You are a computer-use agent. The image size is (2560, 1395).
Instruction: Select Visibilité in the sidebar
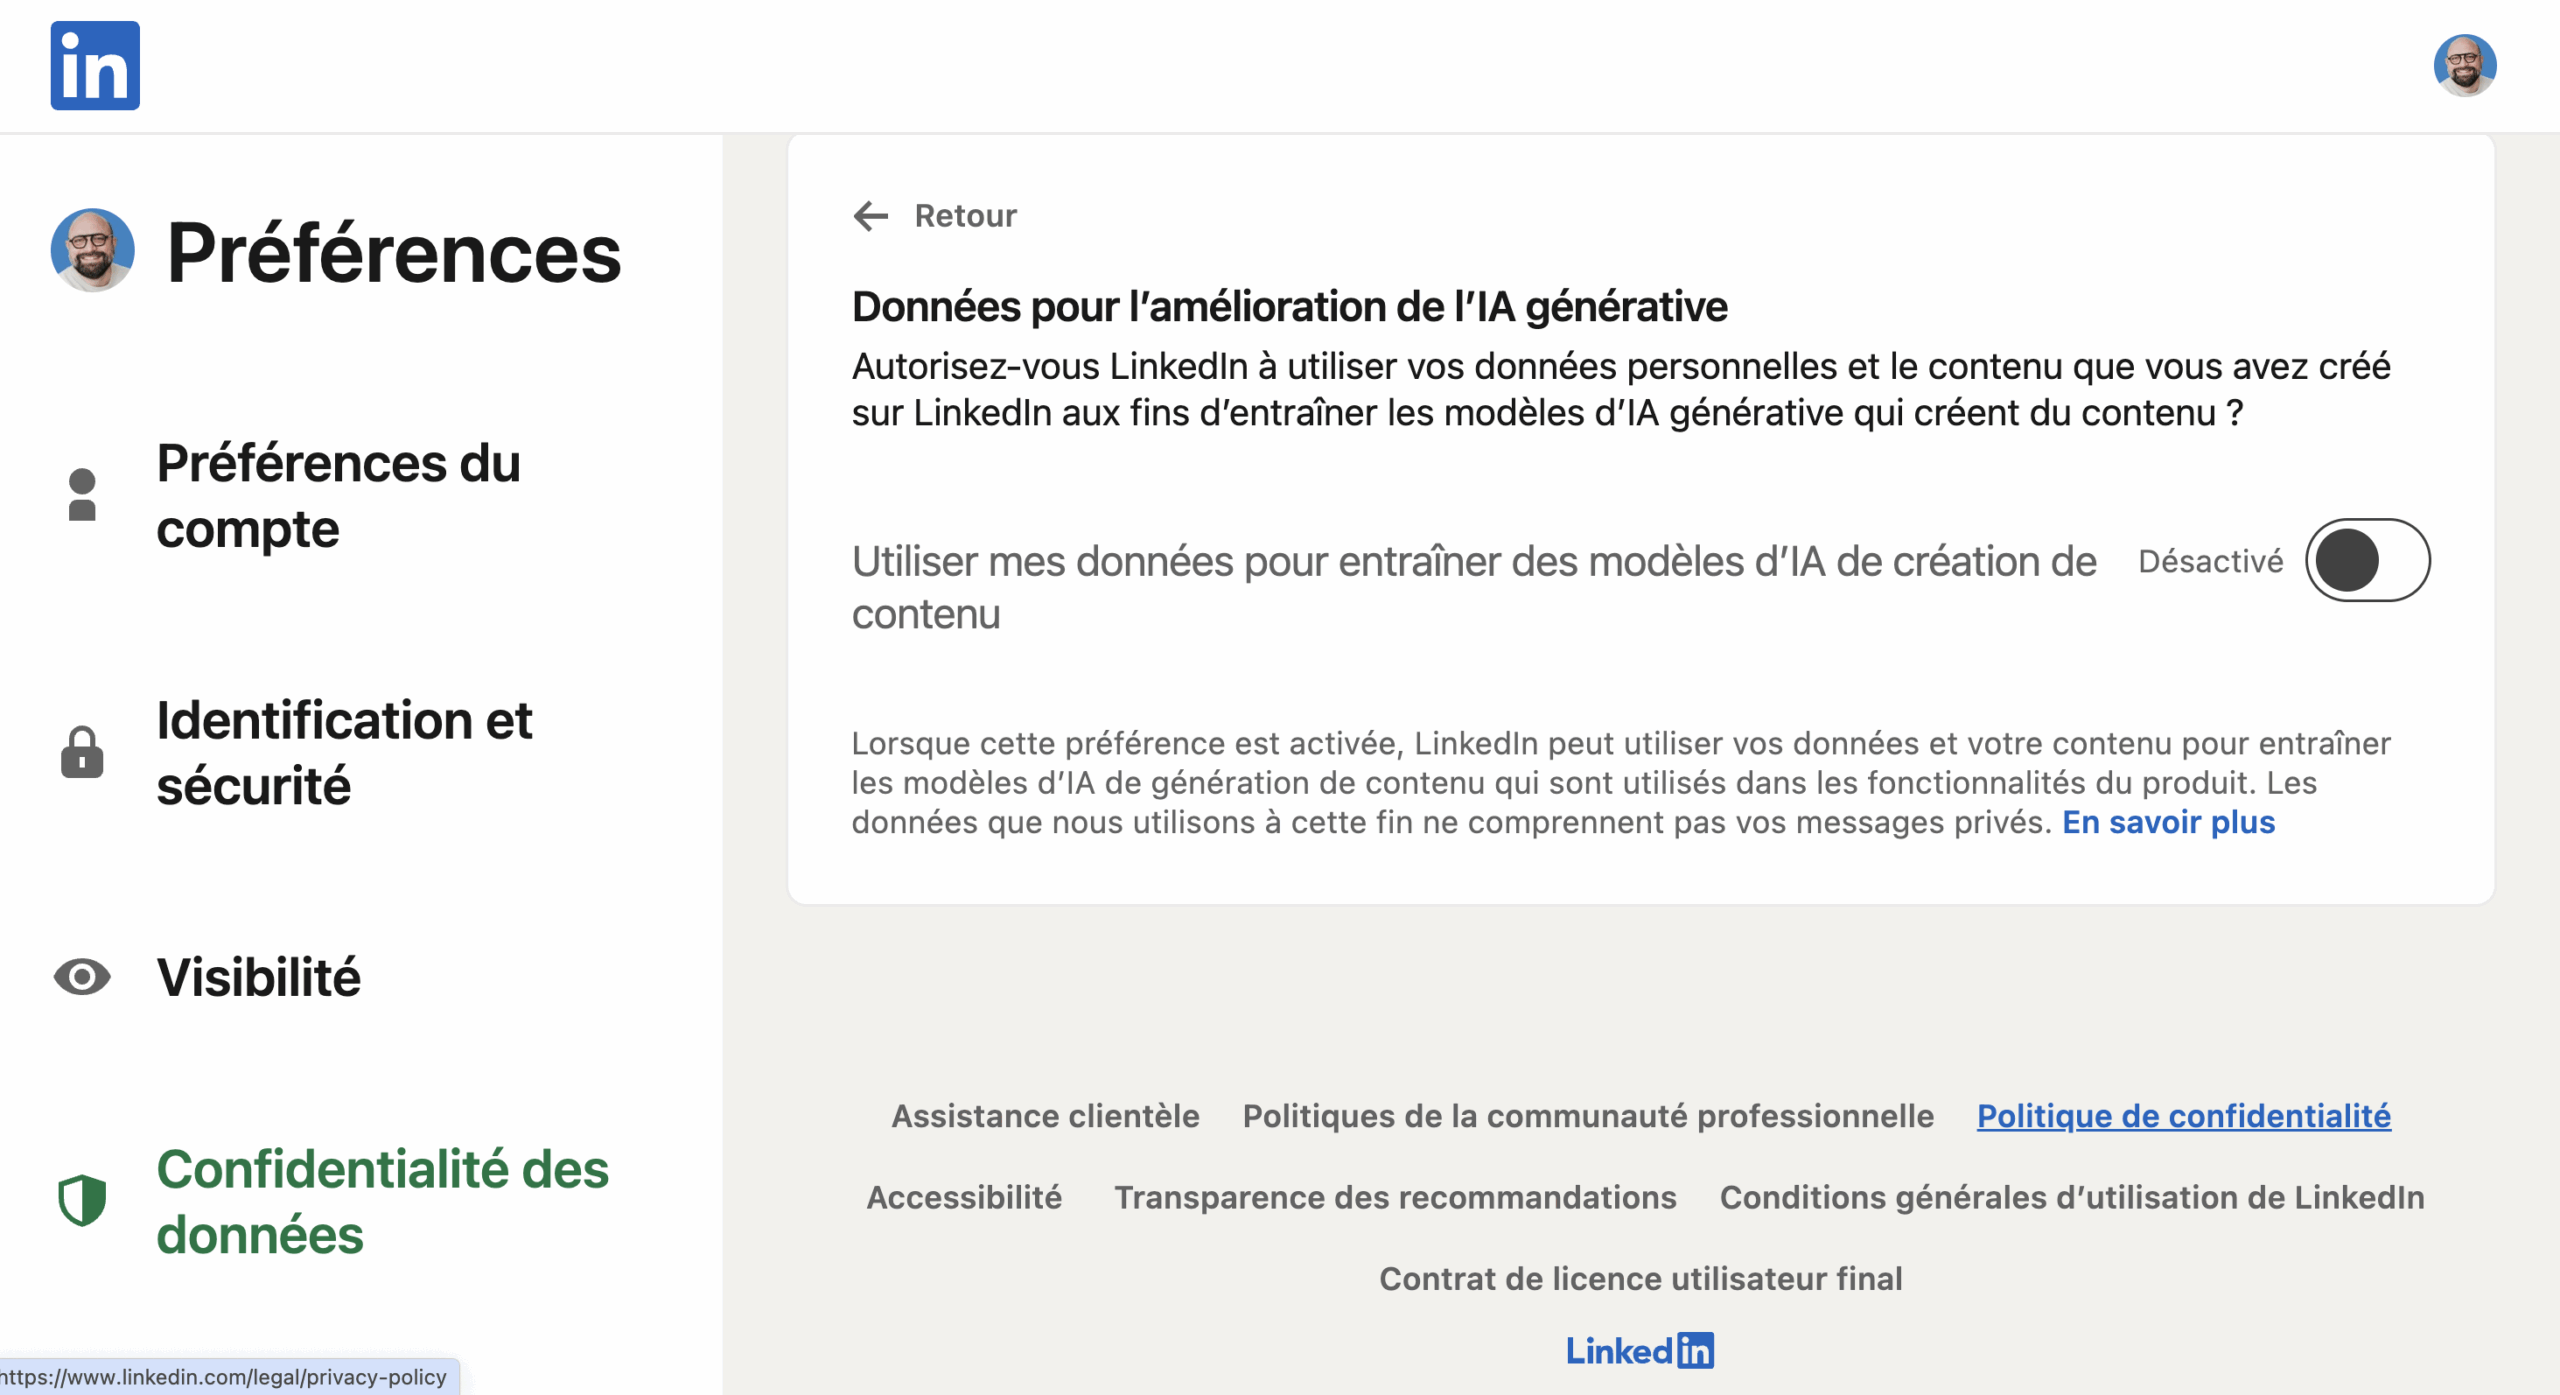(x=258, y=977)
